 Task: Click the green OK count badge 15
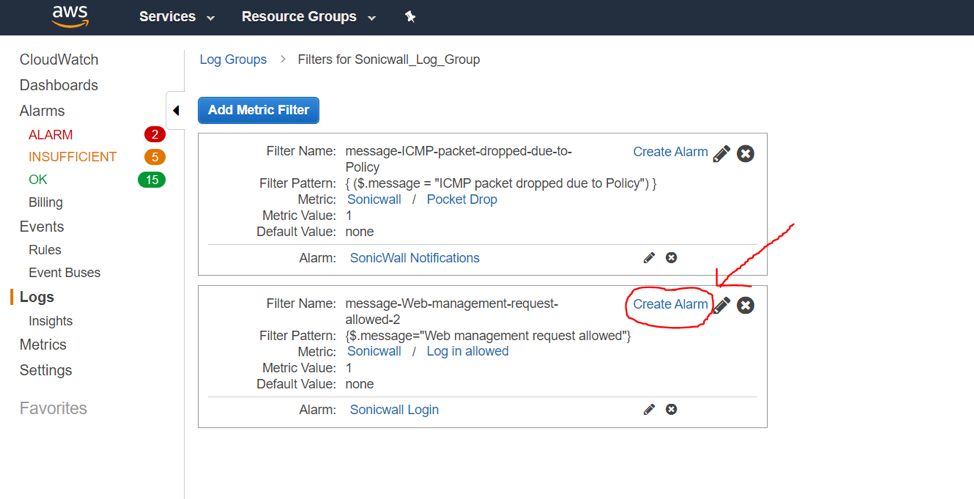[x=152, y=180]
